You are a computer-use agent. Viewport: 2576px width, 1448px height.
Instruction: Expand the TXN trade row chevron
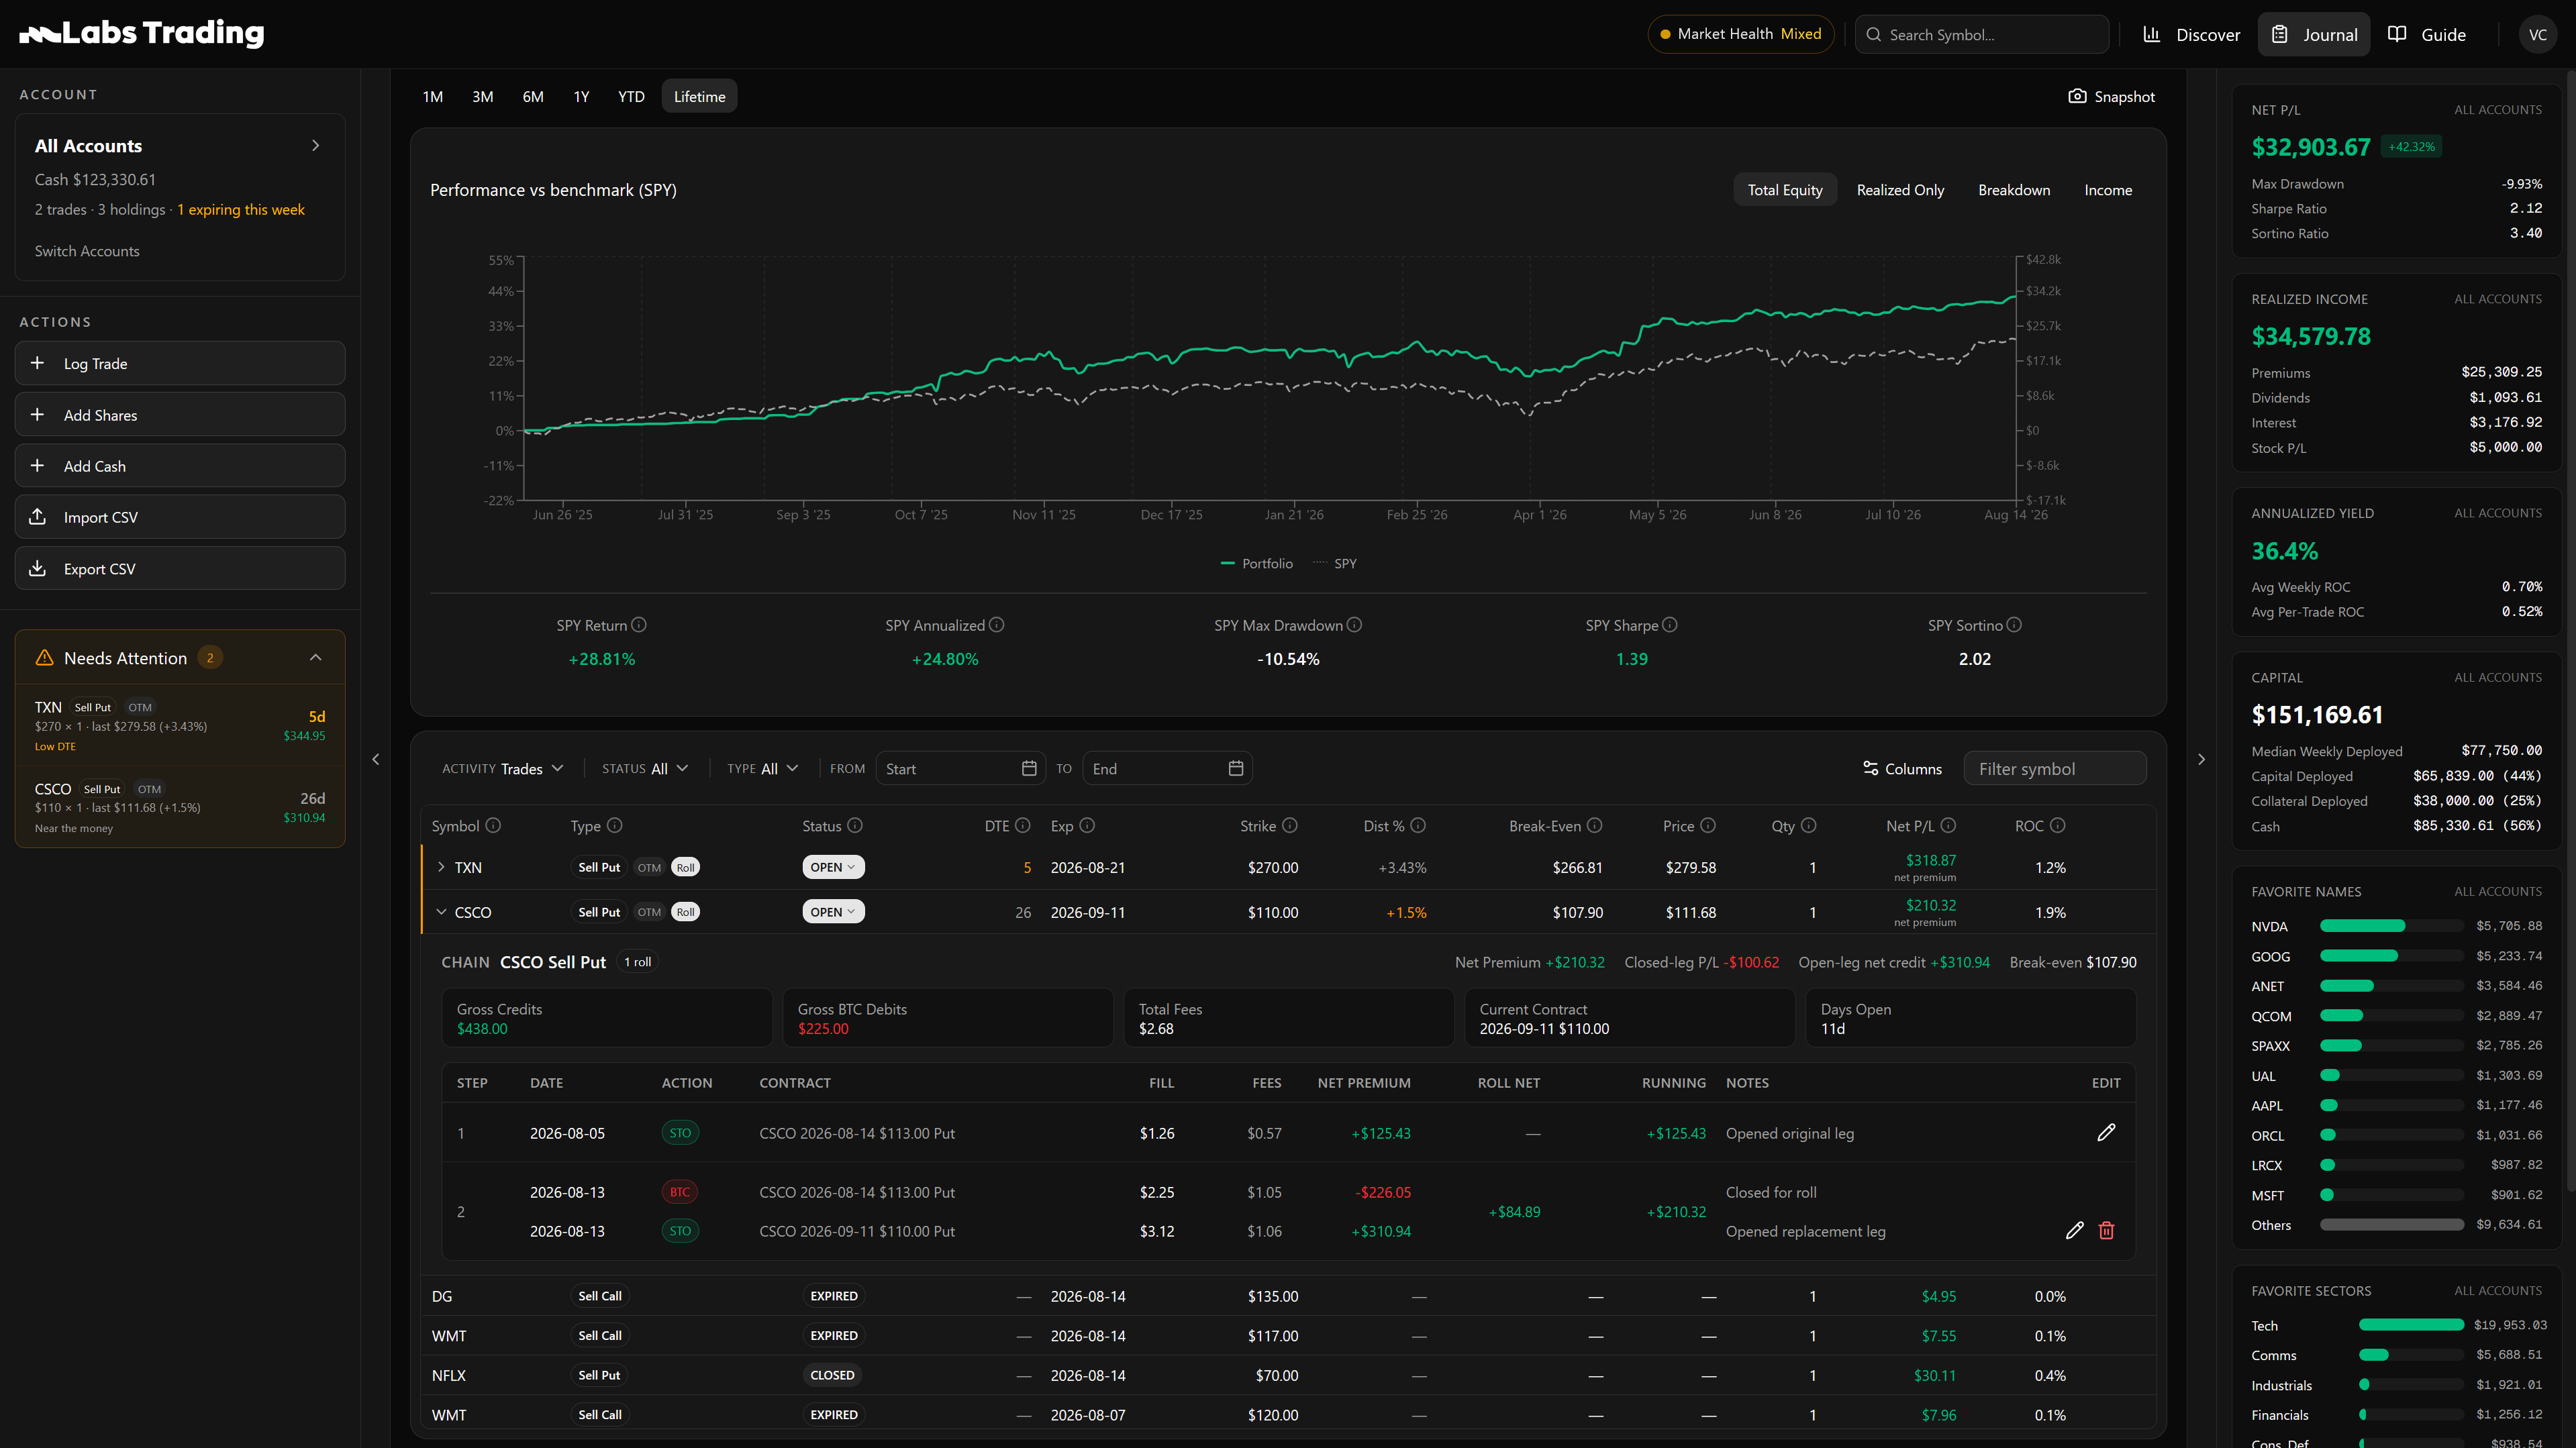441,867
